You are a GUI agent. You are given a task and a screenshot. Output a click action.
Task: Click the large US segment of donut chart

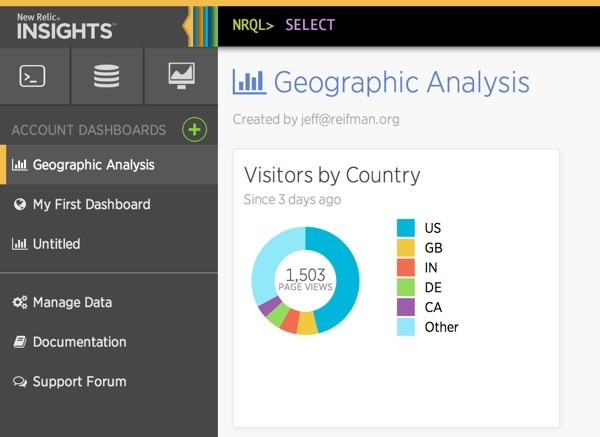pyautogui.click(x=345, y=277)
